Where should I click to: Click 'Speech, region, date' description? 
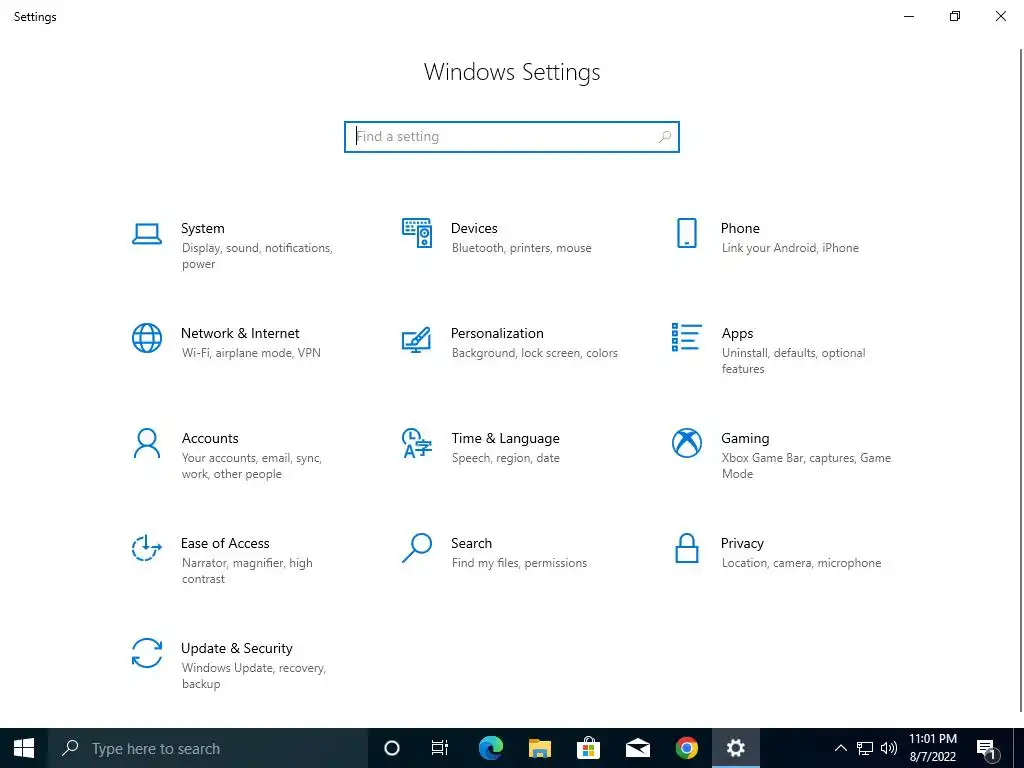505,458
